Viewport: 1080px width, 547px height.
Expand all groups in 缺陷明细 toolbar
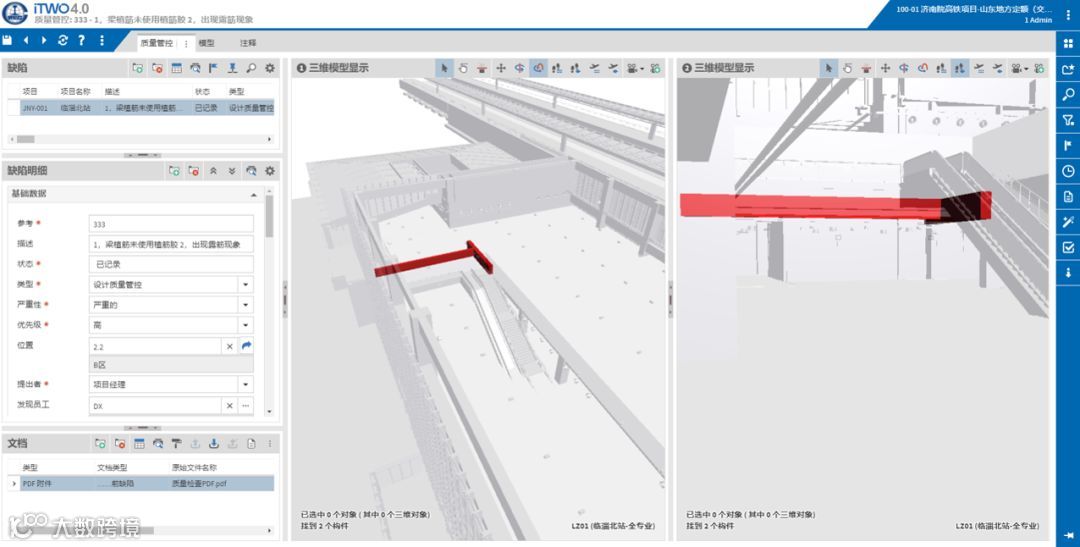(x=232, y=171)
